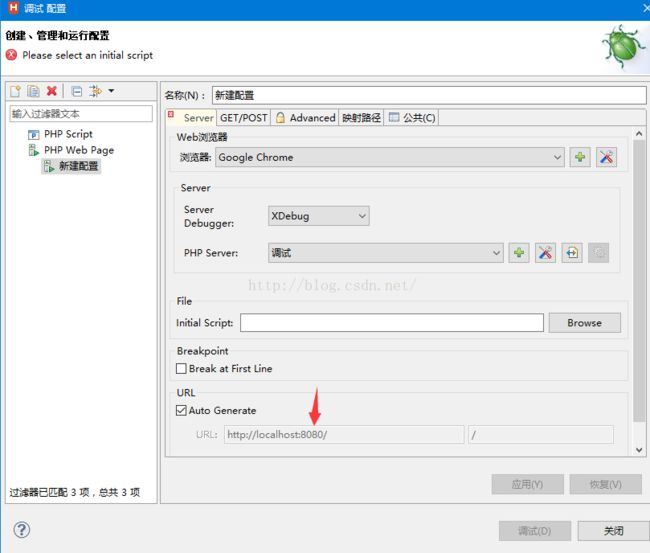Switch to the 映射路径 tab

pos(361,118)
